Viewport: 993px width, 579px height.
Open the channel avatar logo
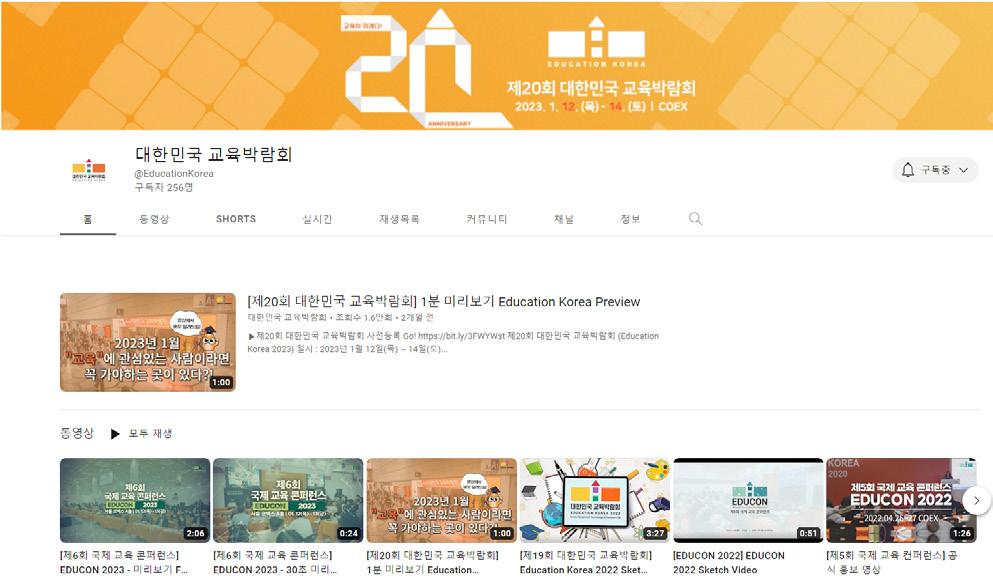tap(89, 170)
